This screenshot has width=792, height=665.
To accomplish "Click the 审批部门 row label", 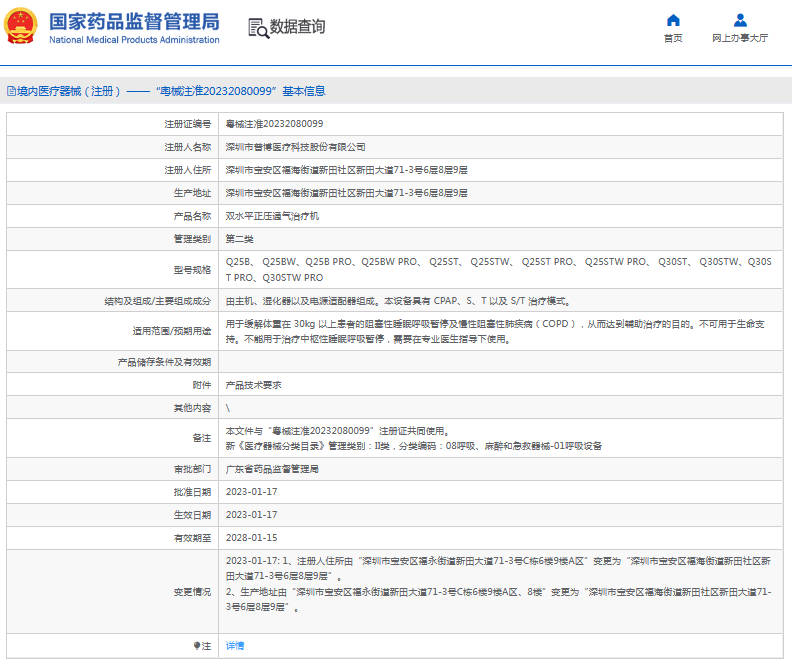I will pyautogui.click(x=192, y=470).
